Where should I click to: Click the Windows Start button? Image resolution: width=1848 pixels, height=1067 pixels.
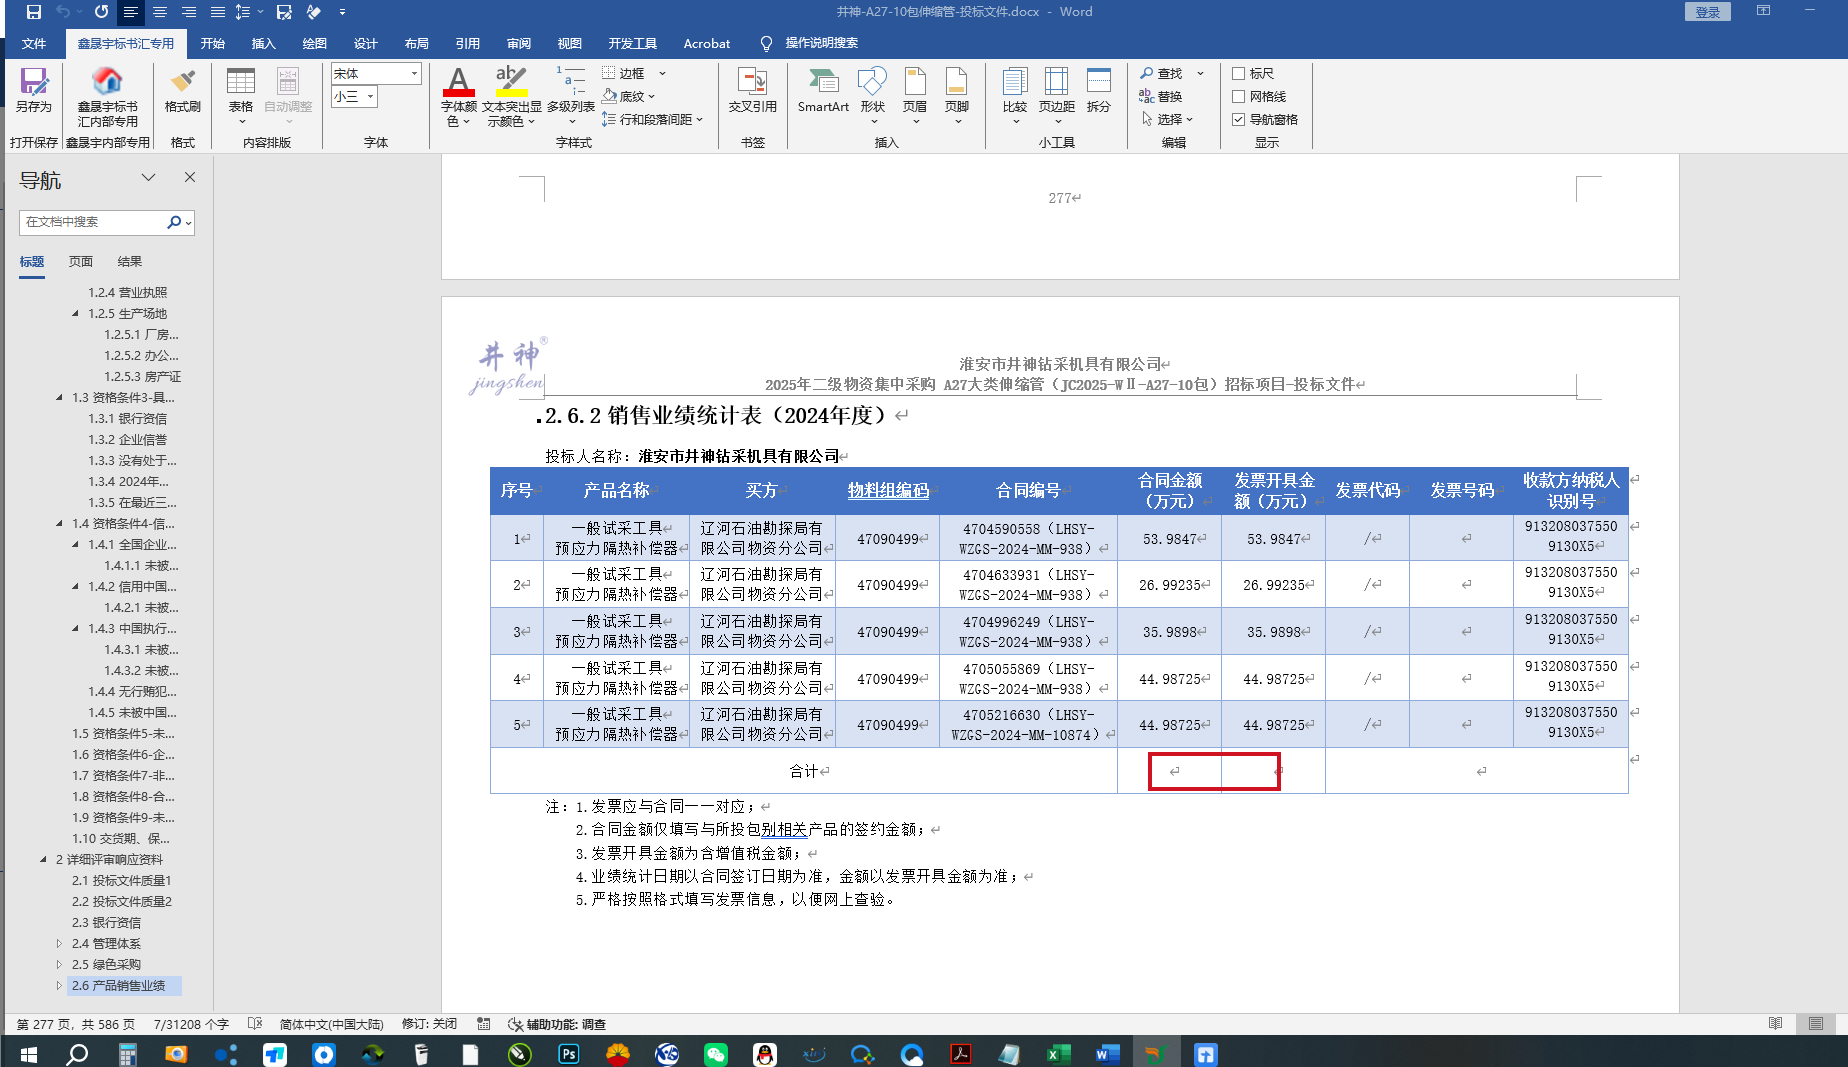coord(28,1053)
